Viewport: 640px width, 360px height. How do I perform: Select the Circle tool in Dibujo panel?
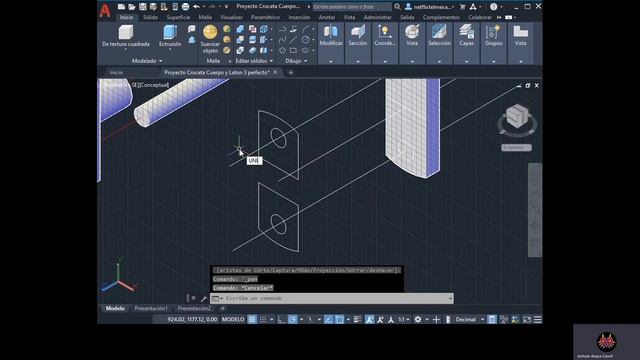click(x=305, y=40)
